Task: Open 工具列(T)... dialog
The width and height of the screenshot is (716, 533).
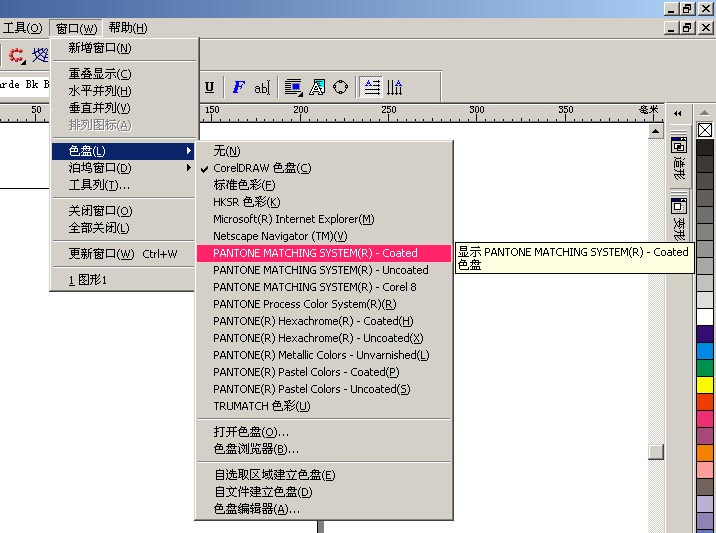Action: point(123,185)
